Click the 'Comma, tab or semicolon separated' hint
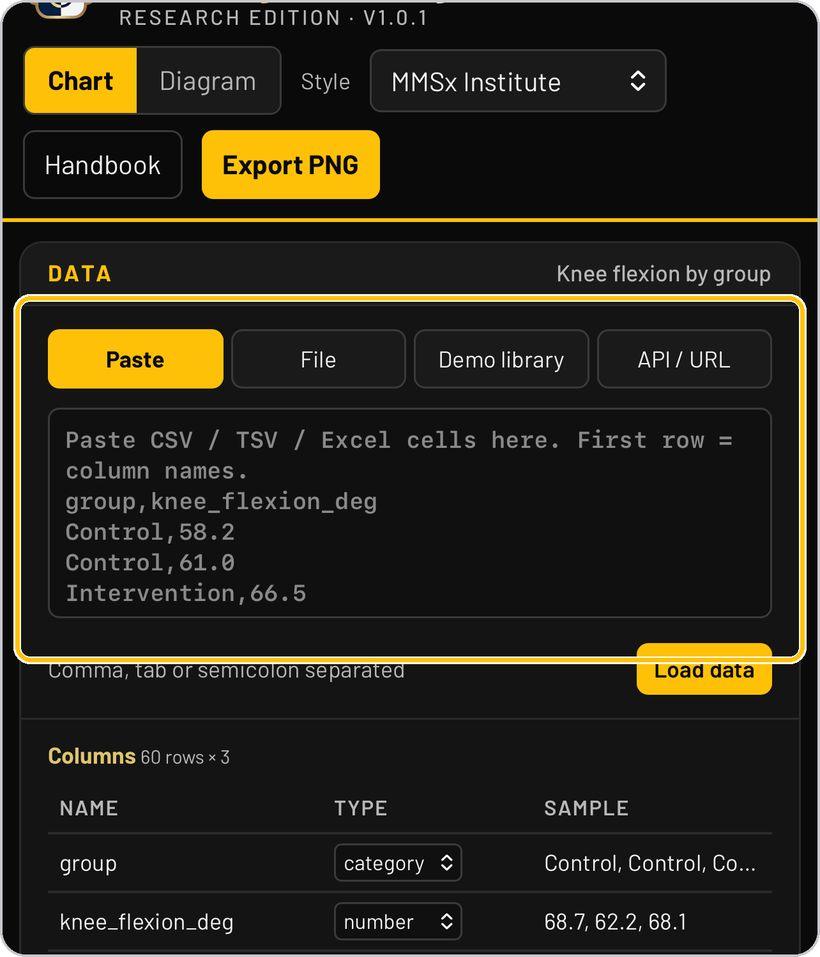Viewport: 820px width, 957px height. [226, 670]
